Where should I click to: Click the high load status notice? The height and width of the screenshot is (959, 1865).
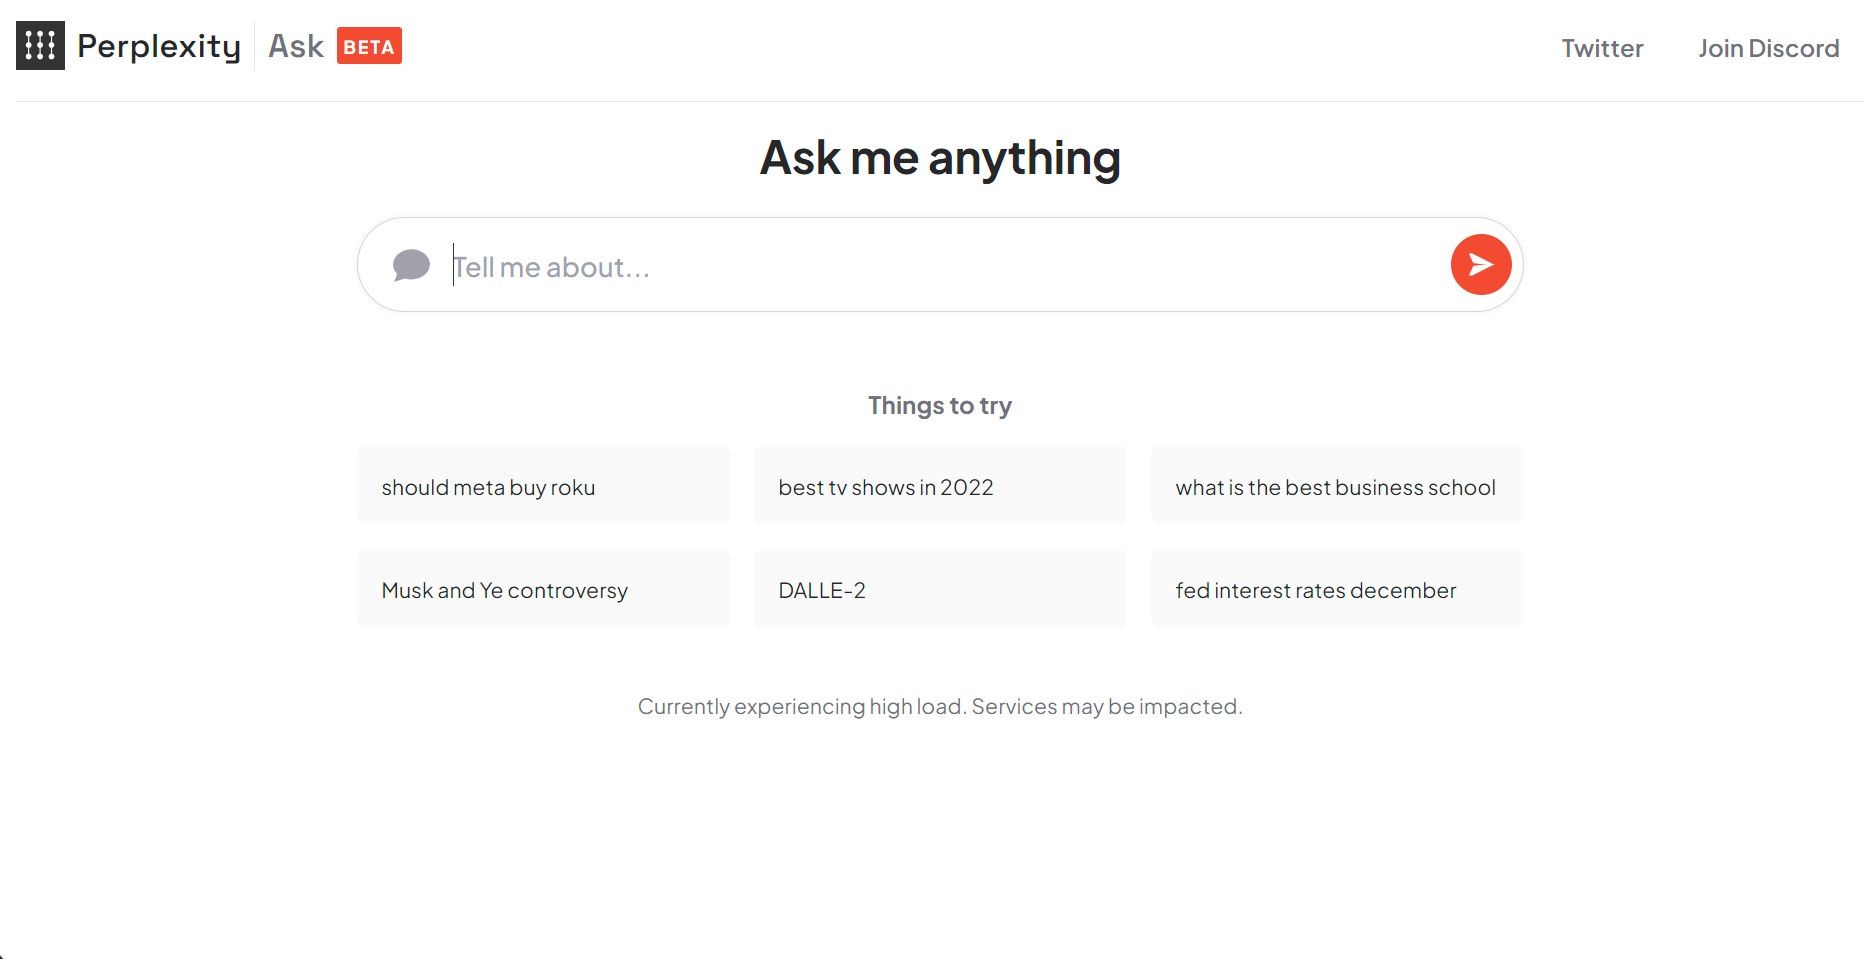940,706
